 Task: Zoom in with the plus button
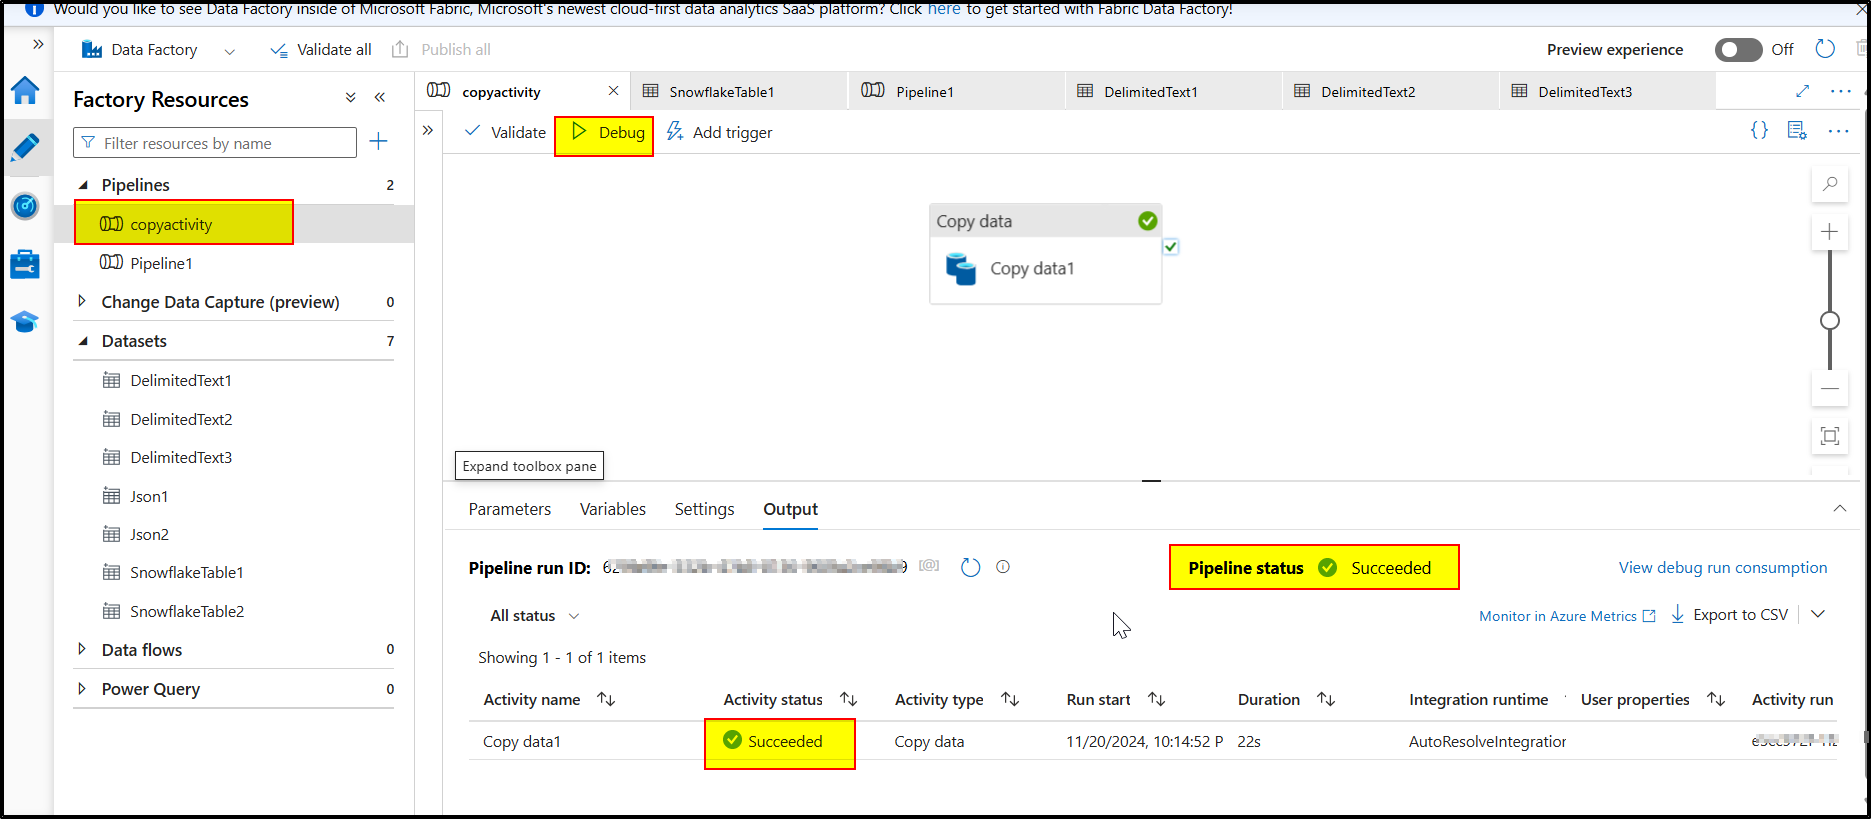pos(1830,232)
